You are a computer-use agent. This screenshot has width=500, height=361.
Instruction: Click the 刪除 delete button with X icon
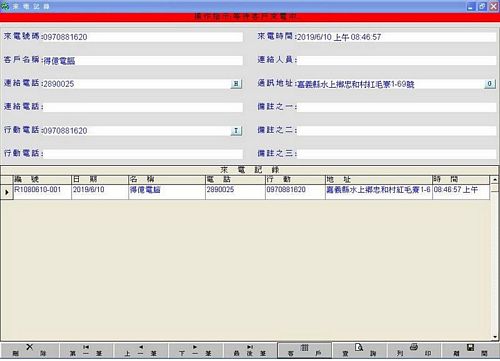click(x=30, y=351)
